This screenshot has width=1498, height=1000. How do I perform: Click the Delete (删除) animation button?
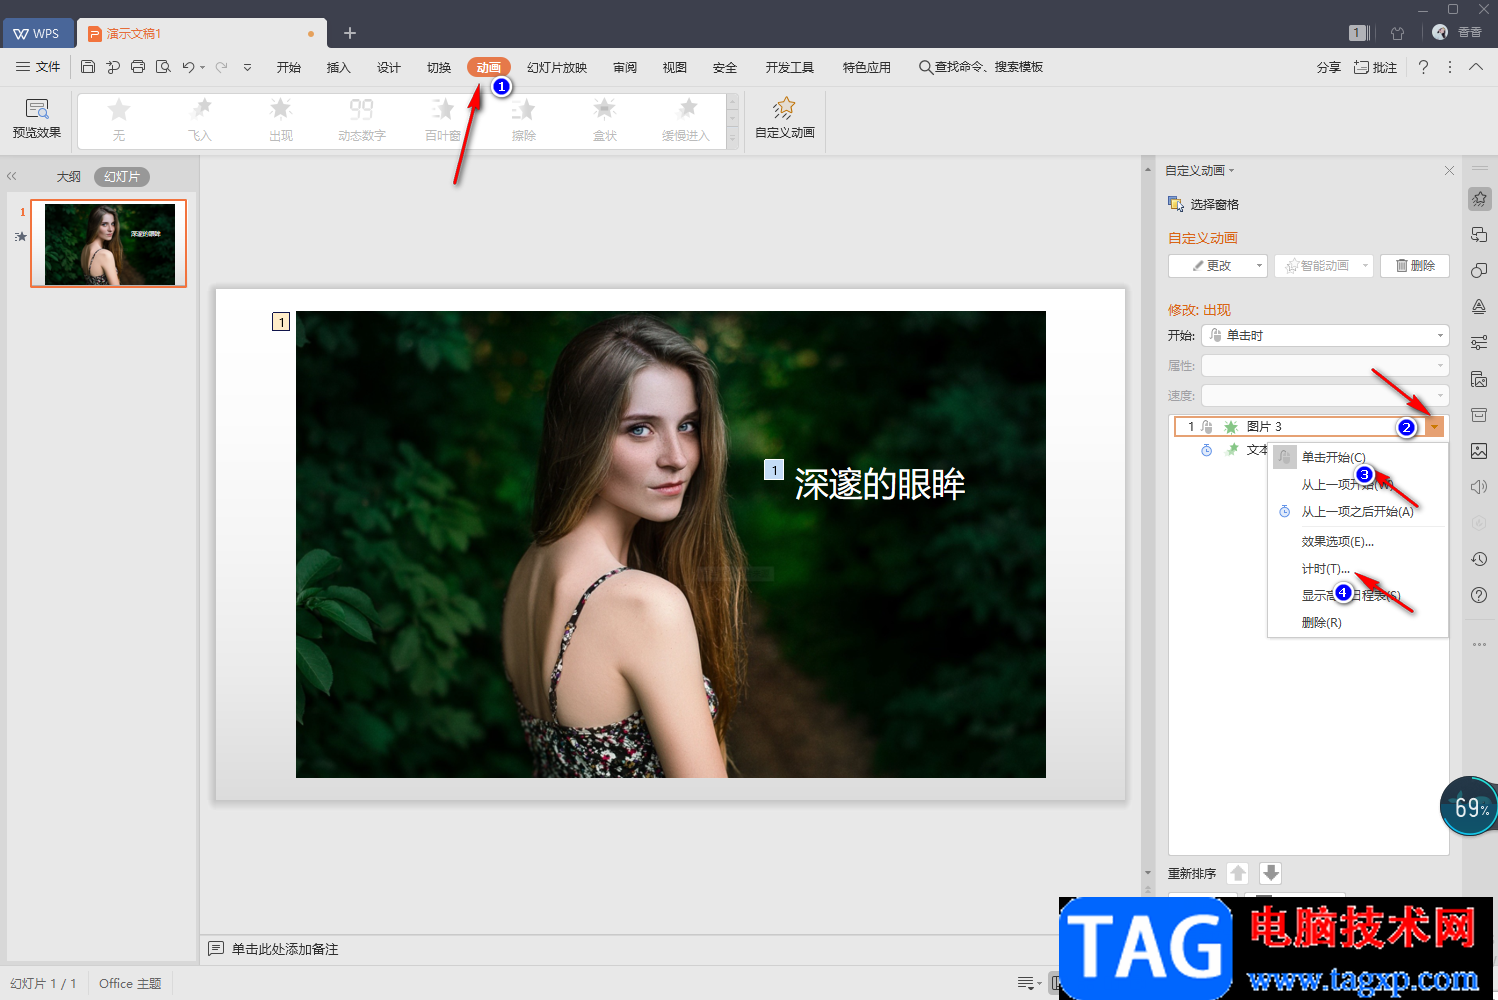tap(1415, 266)
